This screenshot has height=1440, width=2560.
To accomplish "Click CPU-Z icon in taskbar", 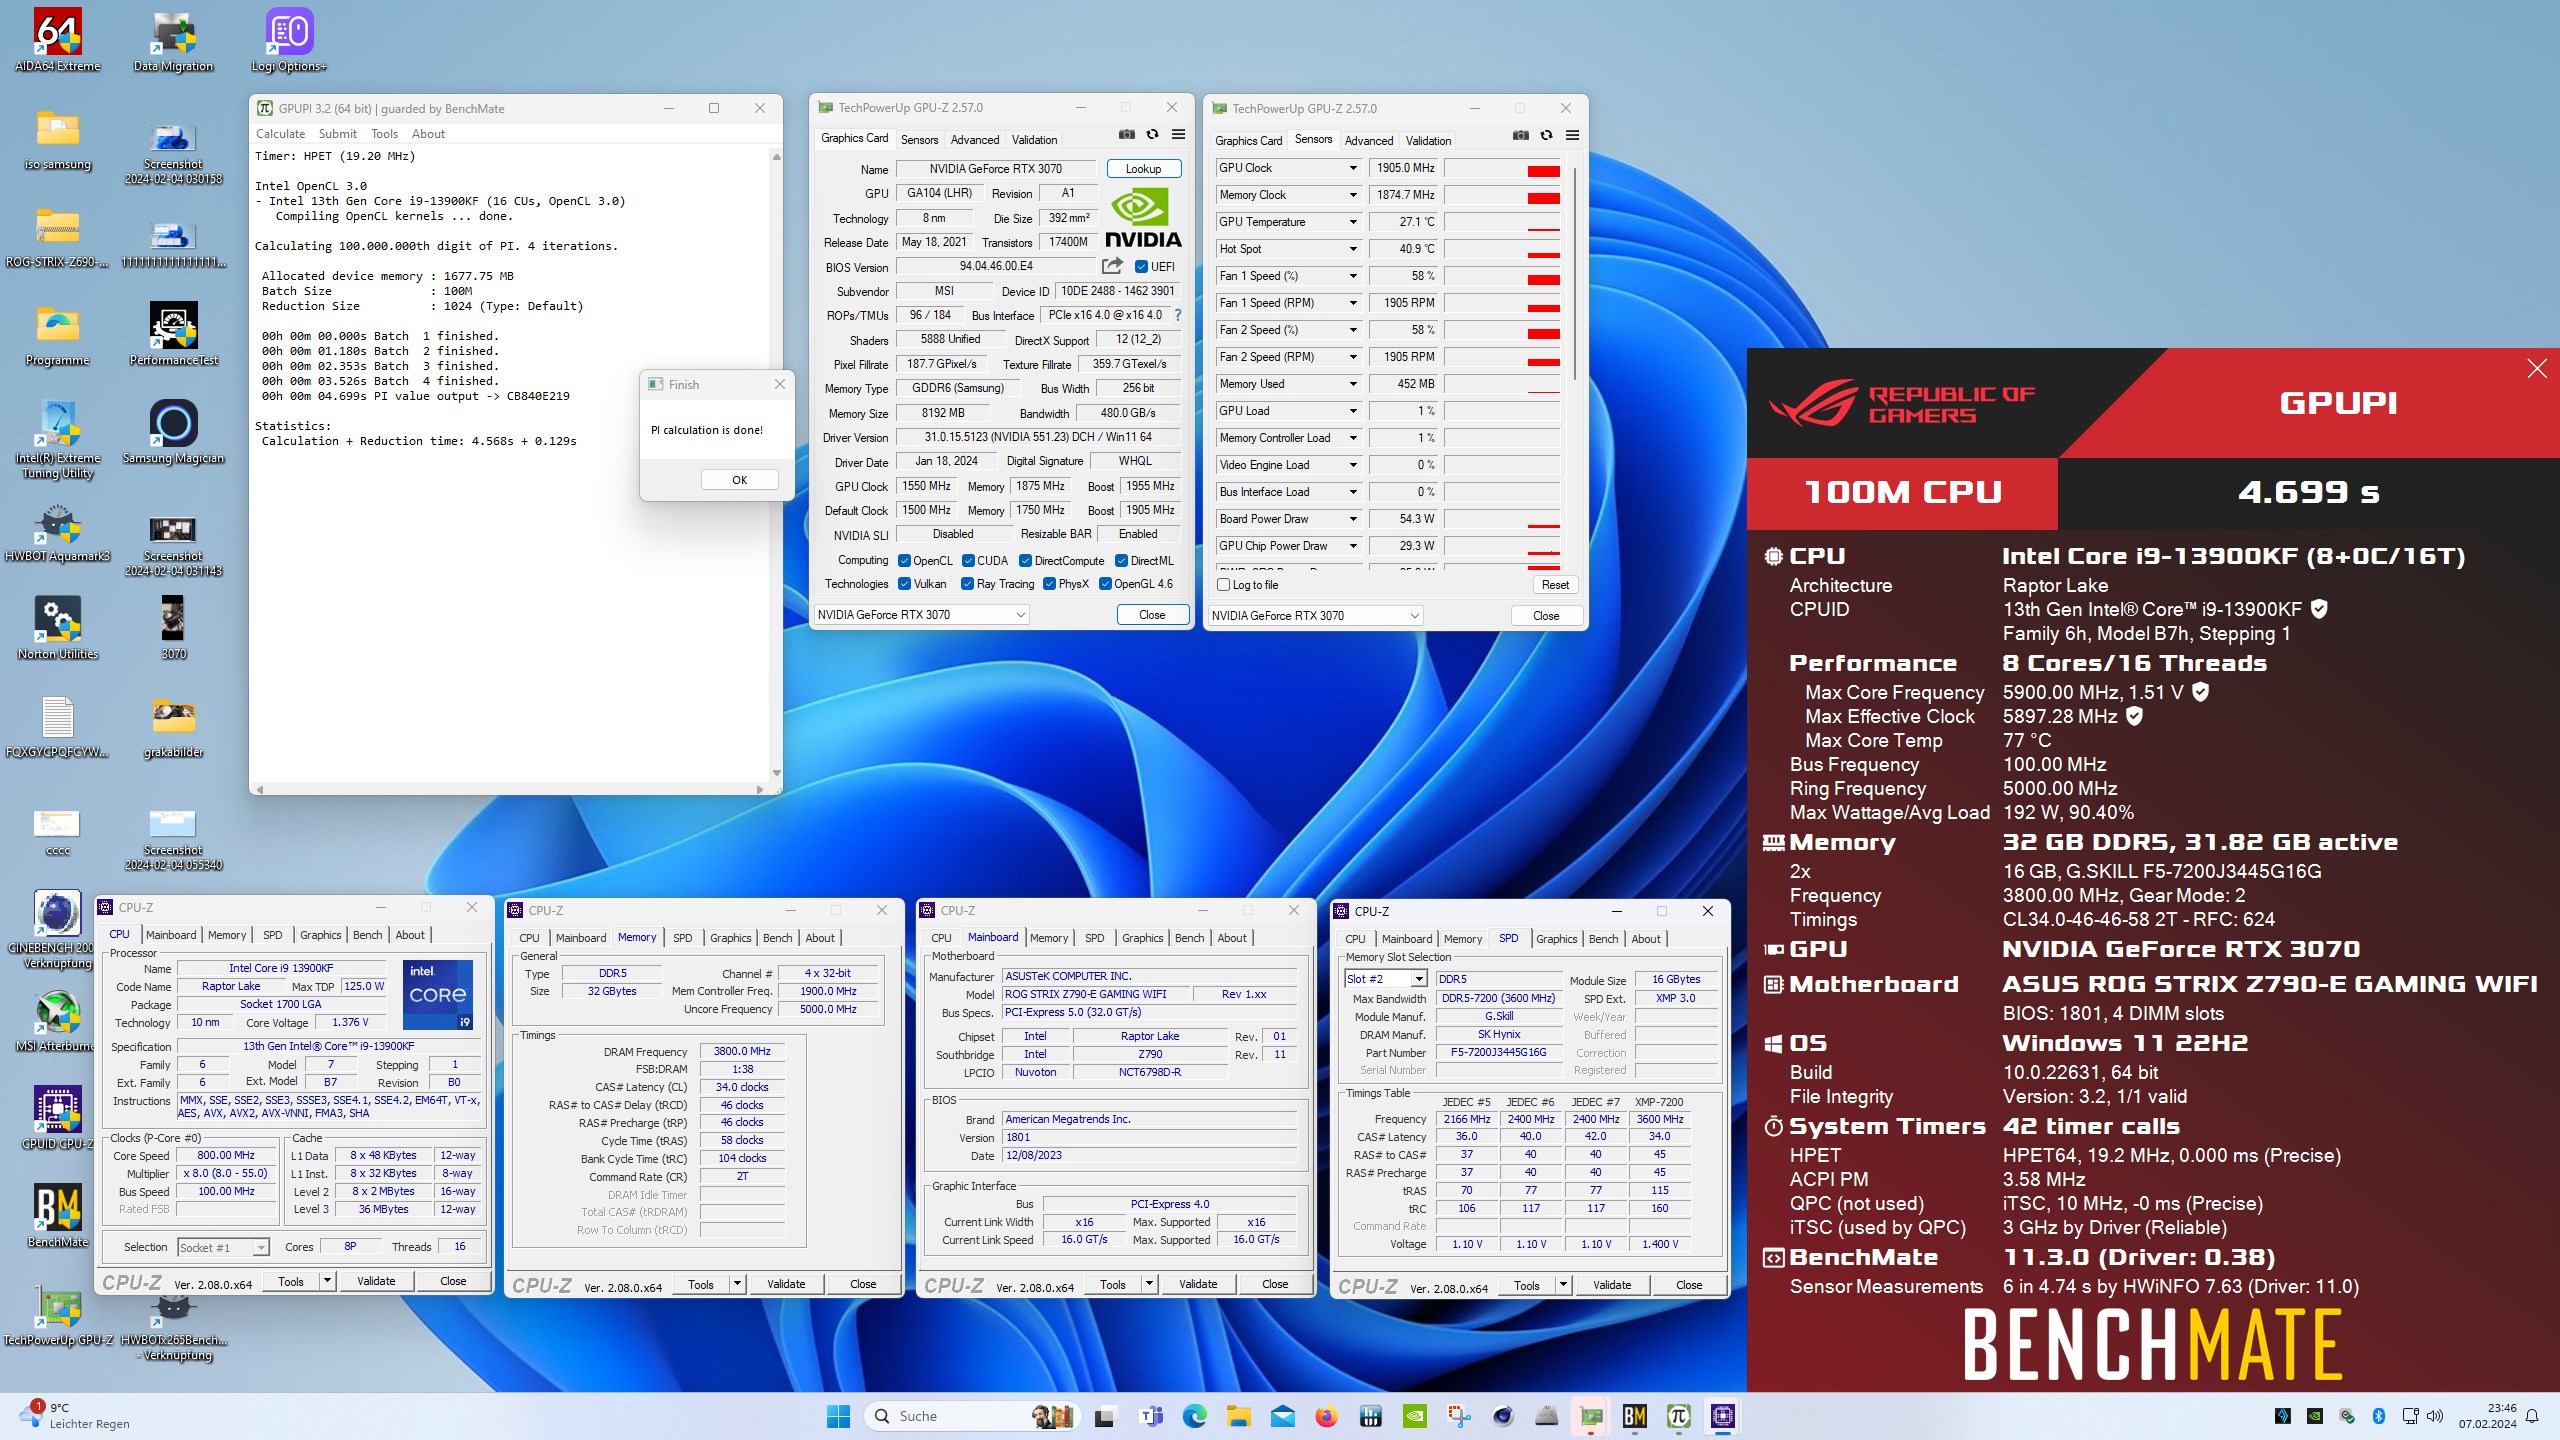I will tap(1723, 1416).
